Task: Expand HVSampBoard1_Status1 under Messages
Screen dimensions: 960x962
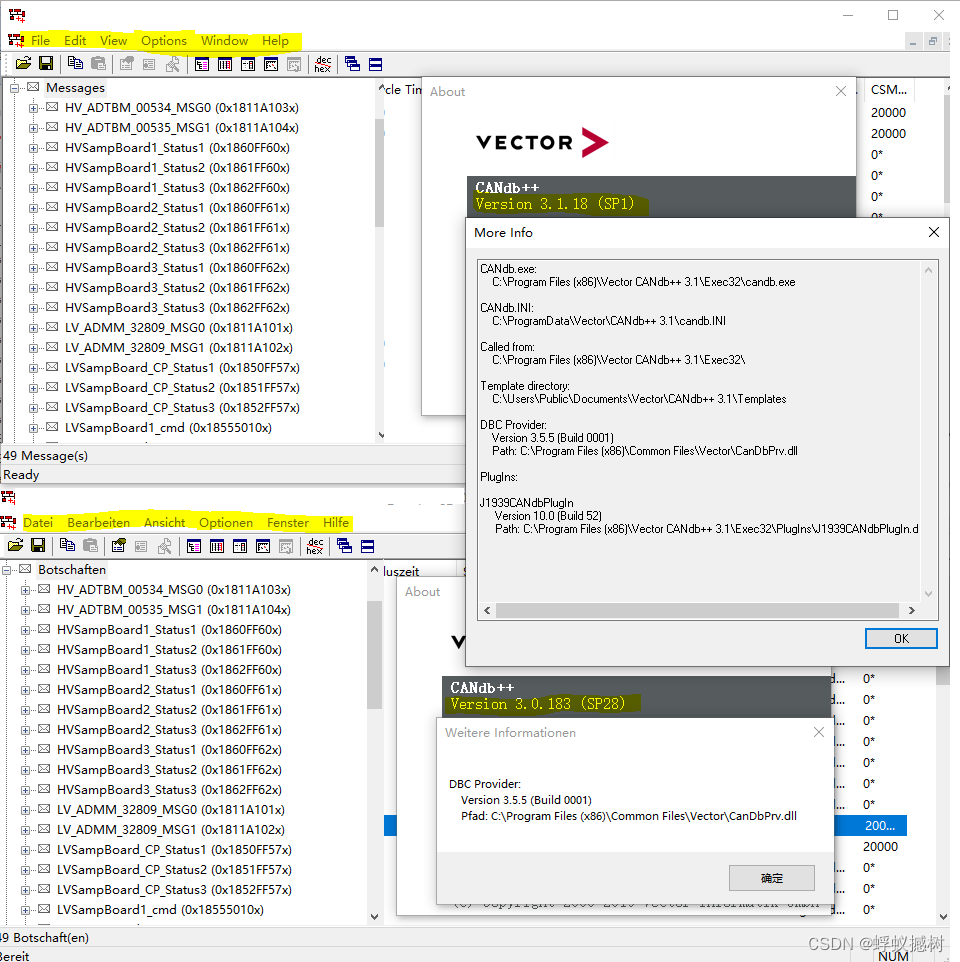Action: (33, 148)
